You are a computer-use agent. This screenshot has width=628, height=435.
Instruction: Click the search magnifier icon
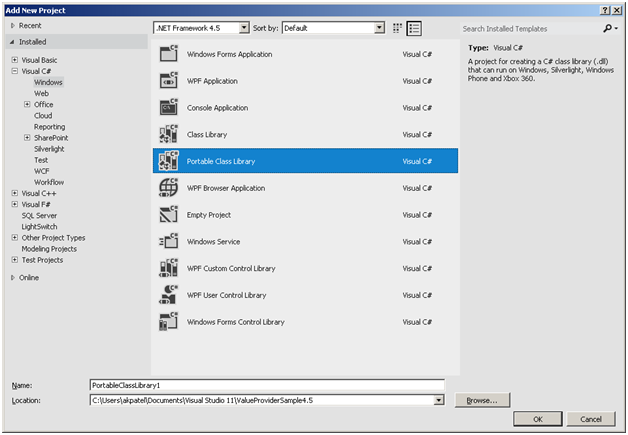coord(608,28)
